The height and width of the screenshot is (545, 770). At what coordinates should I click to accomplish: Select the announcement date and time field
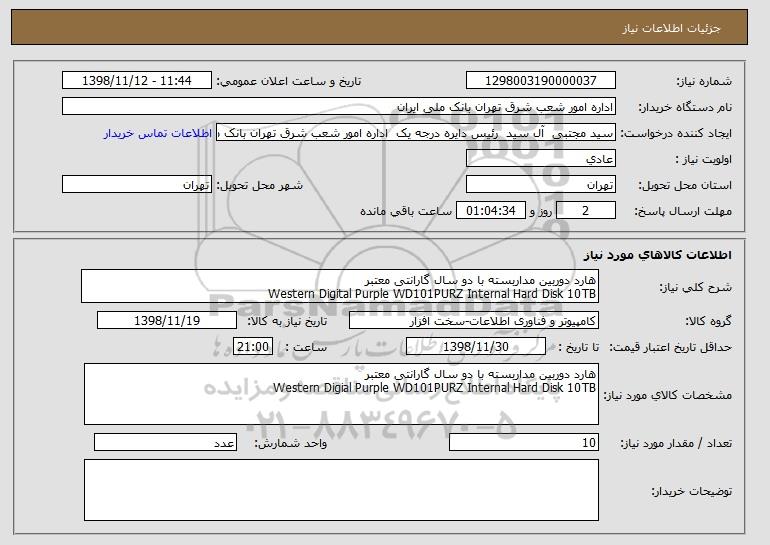[x=137, y=81]
